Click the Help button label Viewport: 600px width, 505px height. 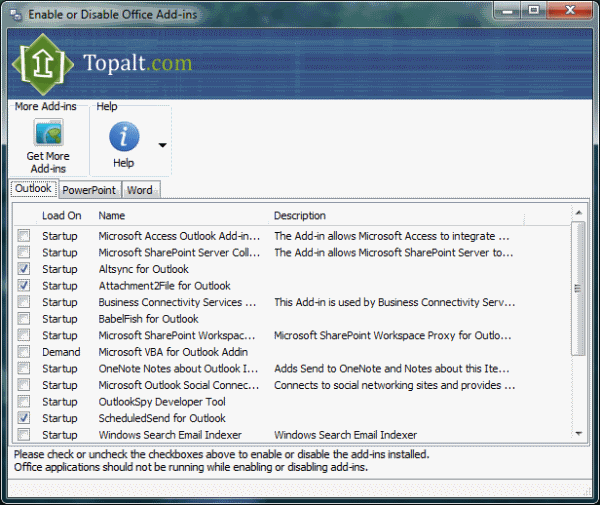point(124,163)
